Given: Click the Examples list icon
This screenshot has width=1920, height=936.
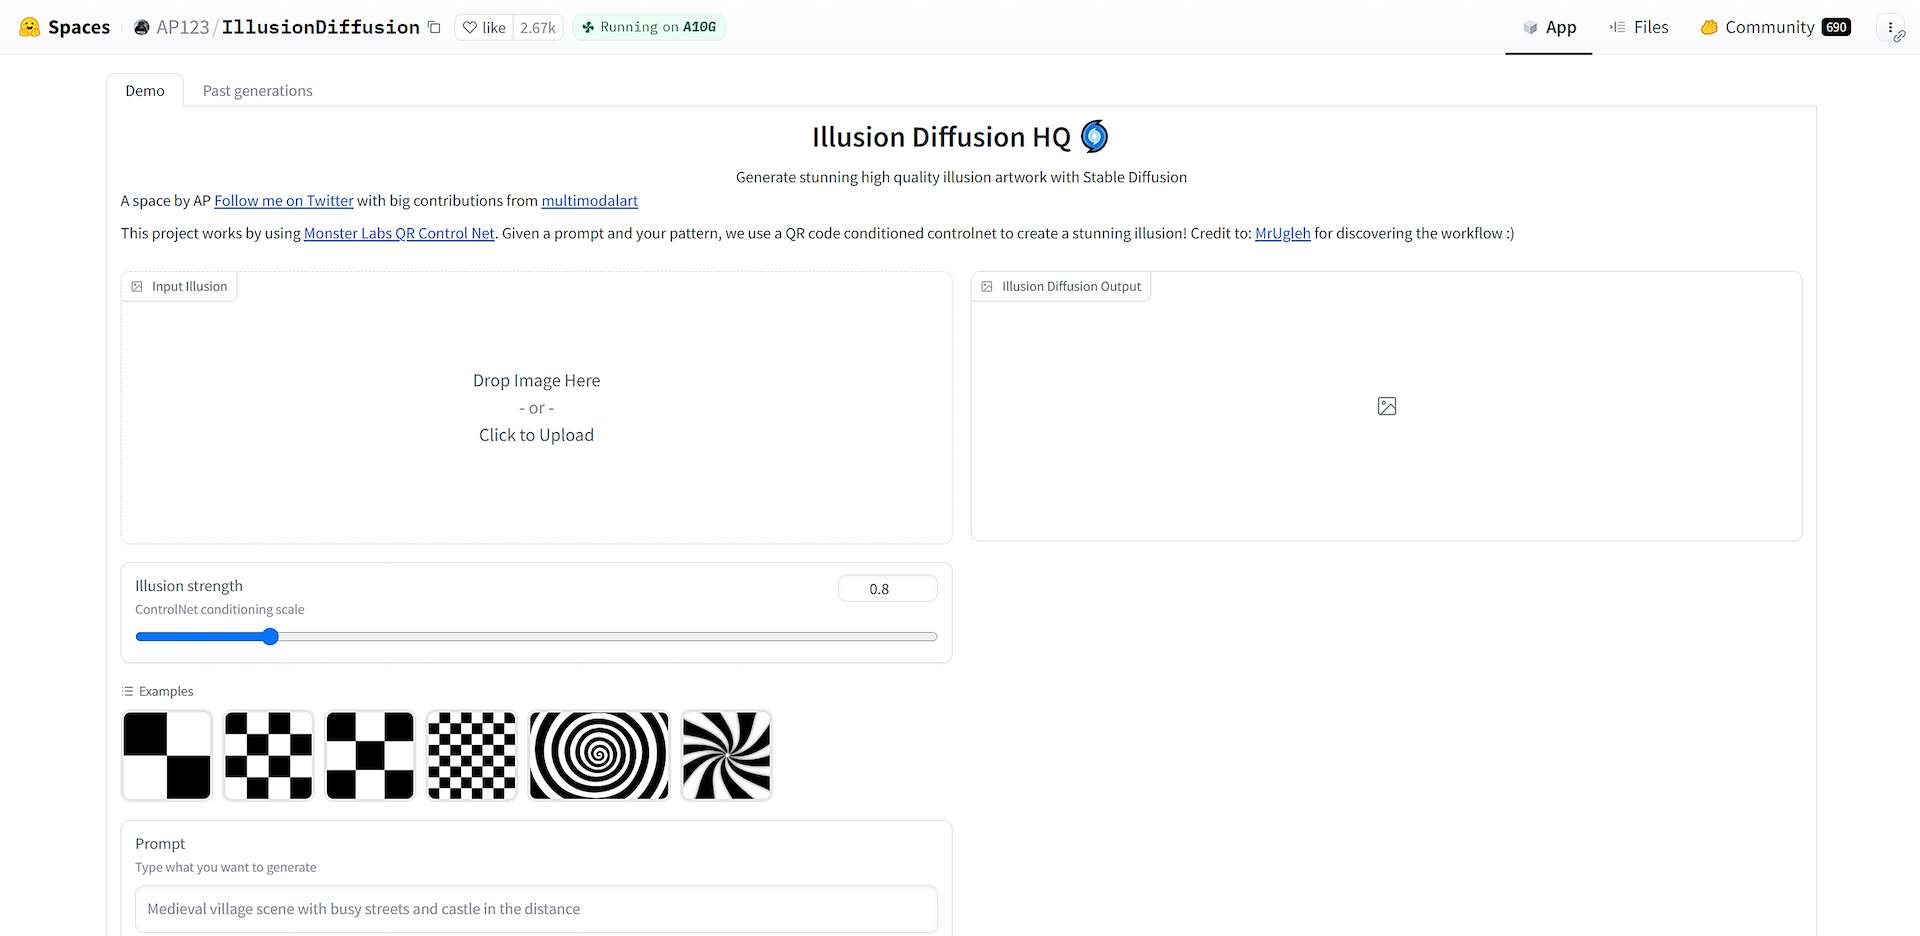Looking at the screenshot, I should coord(126,691).
